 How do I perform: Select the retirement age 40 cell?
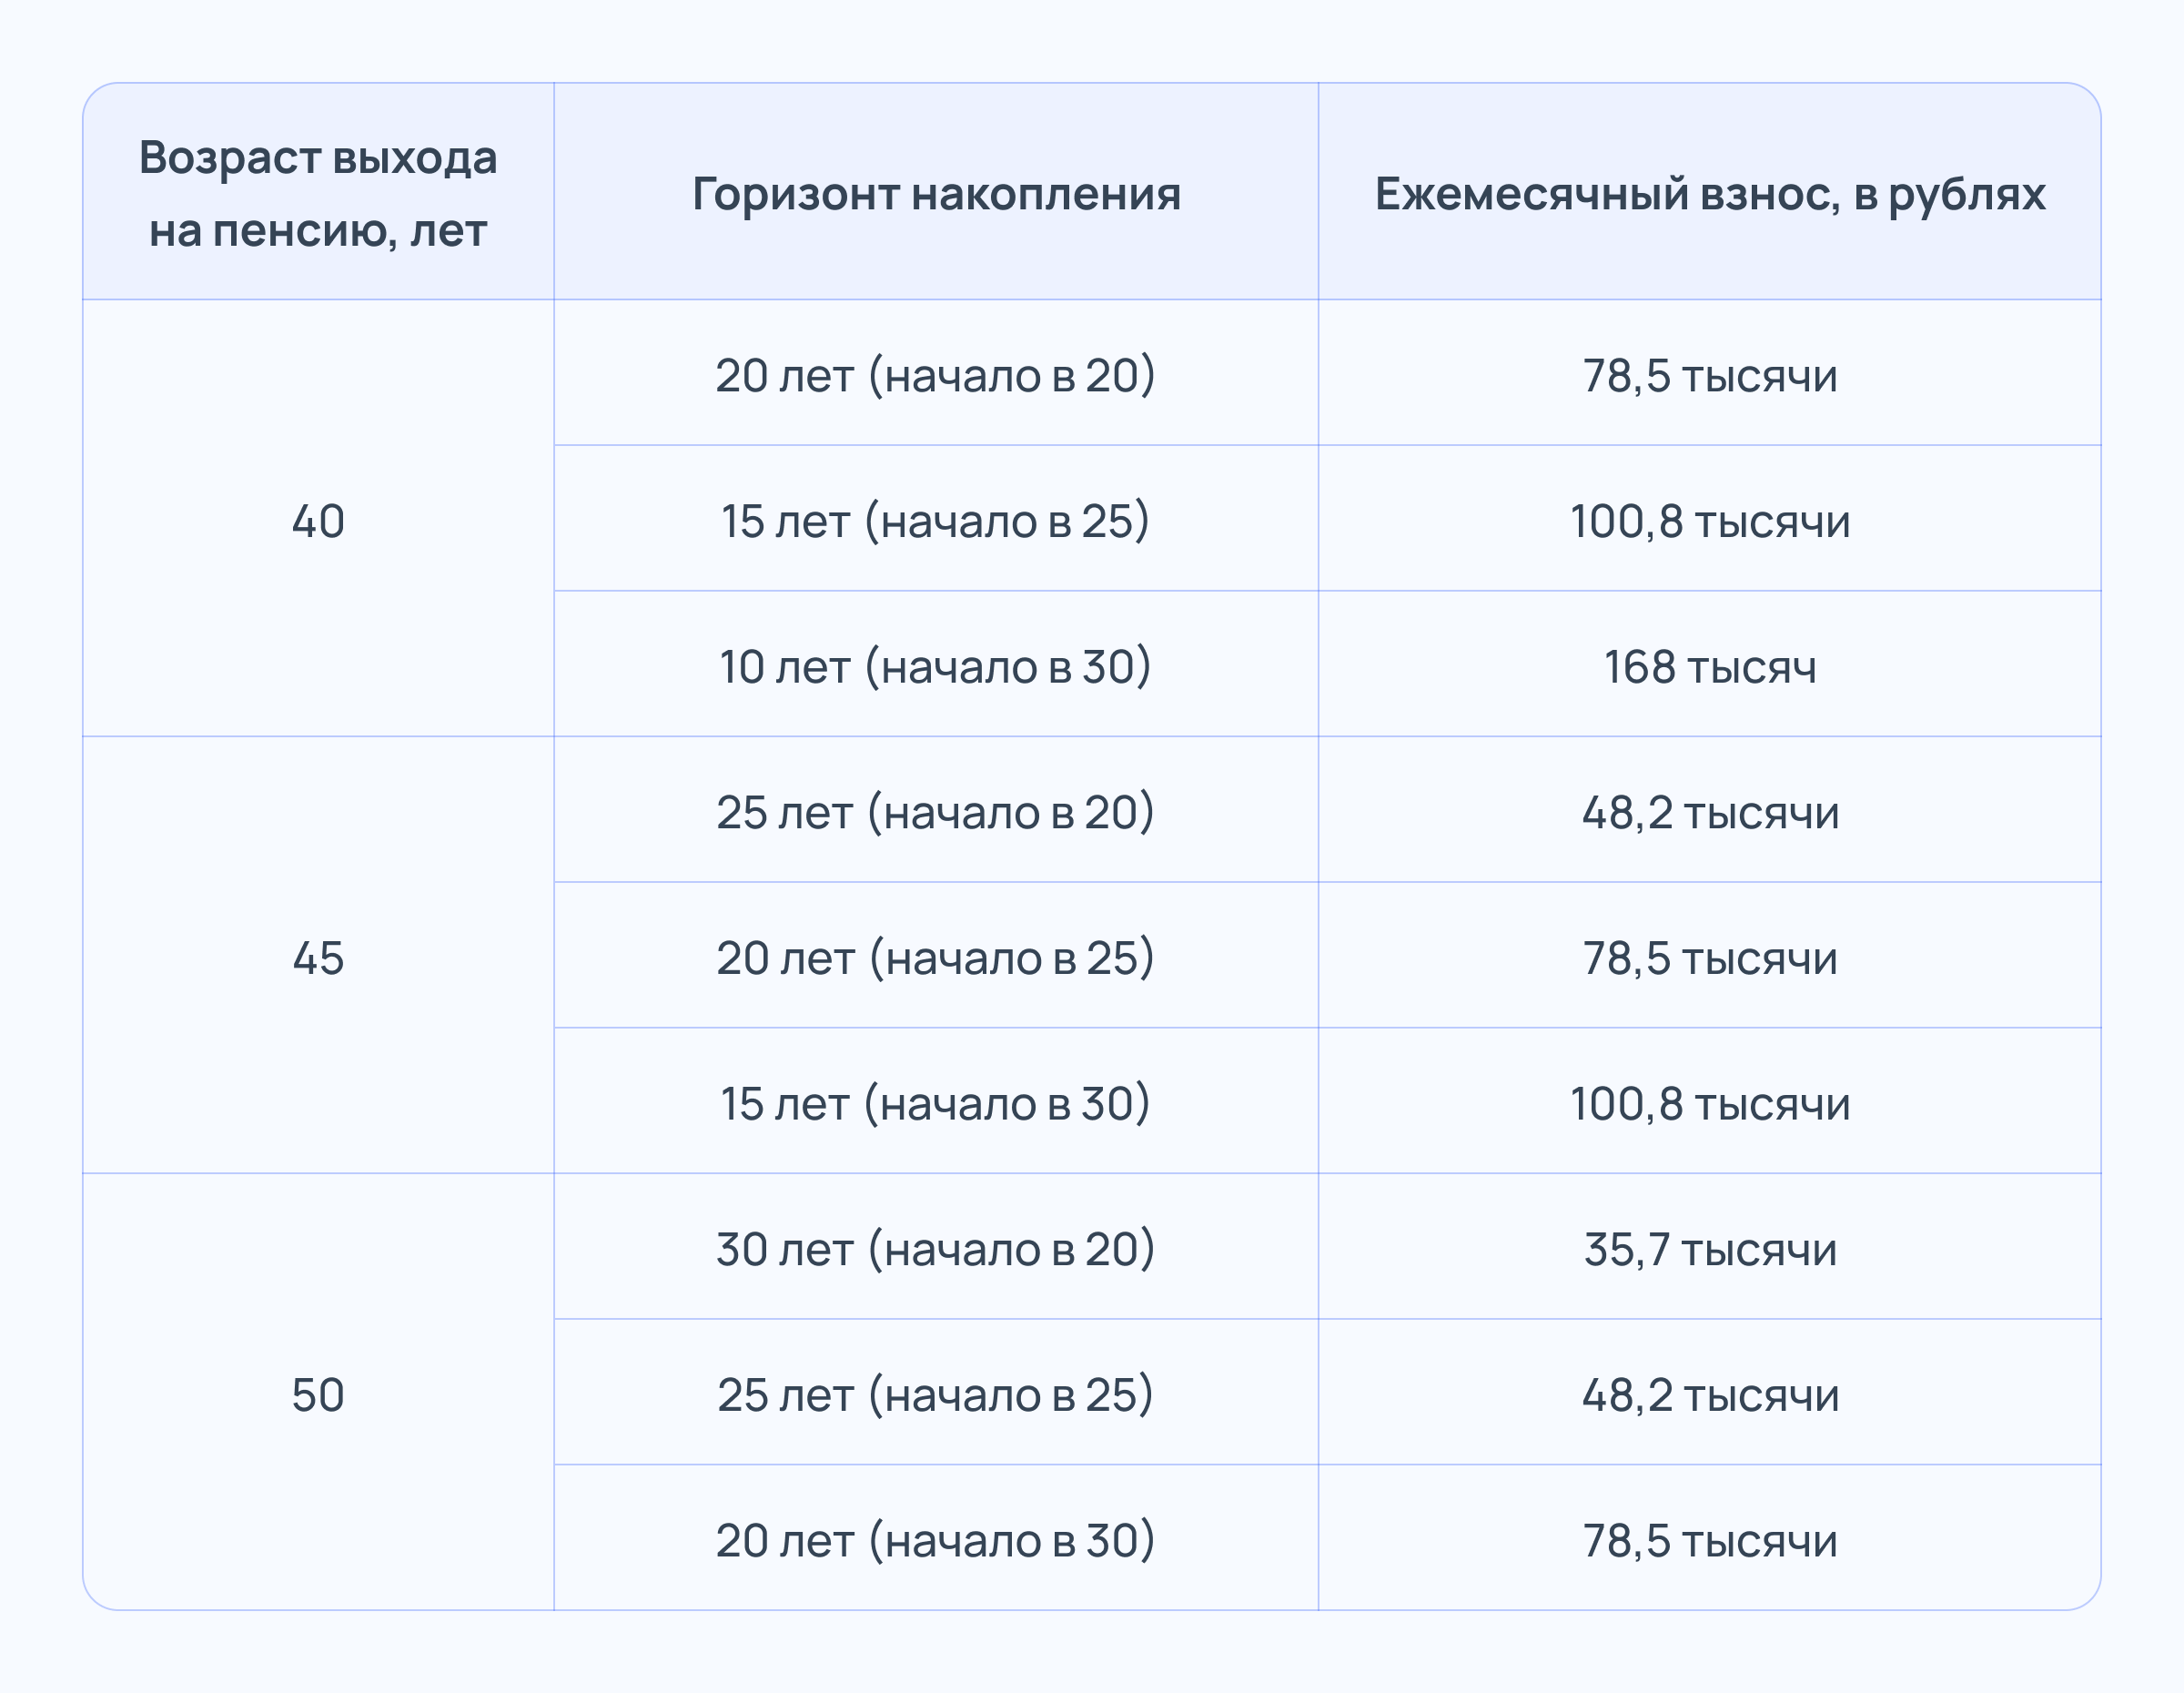click(x=318, y=521)
